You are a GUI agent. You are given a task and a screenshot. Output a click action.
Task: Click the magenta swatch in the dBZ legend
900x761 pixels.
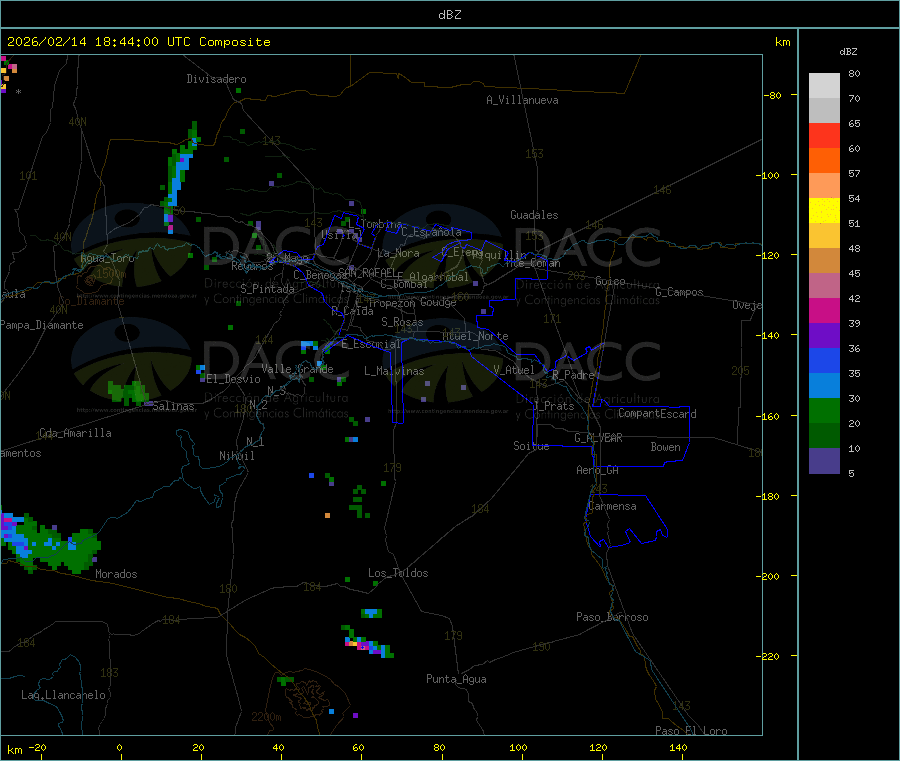824,310
